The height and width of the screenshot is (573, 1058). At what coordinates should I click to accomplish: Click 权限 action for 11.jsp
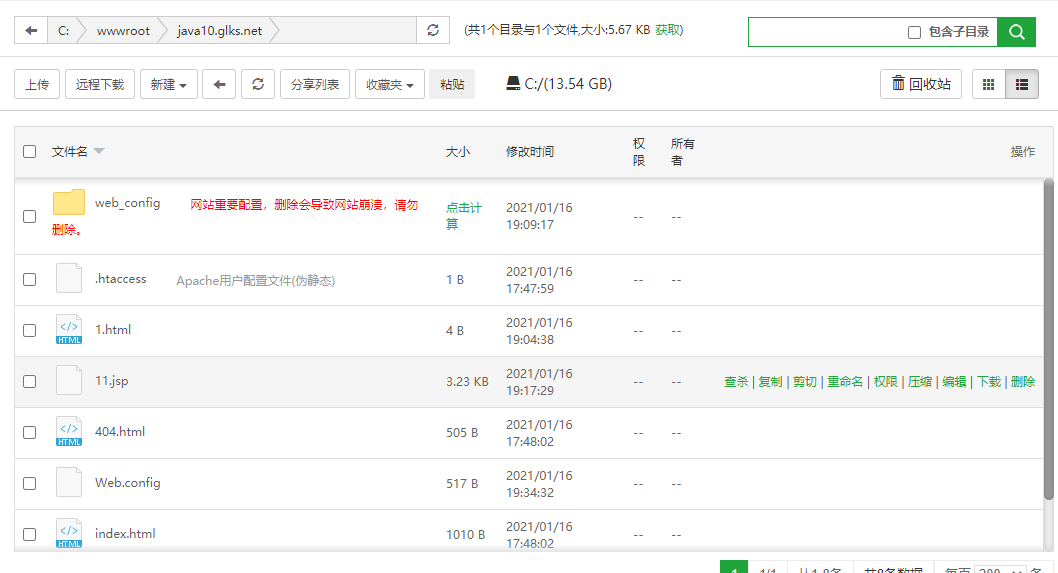(885, 382)
